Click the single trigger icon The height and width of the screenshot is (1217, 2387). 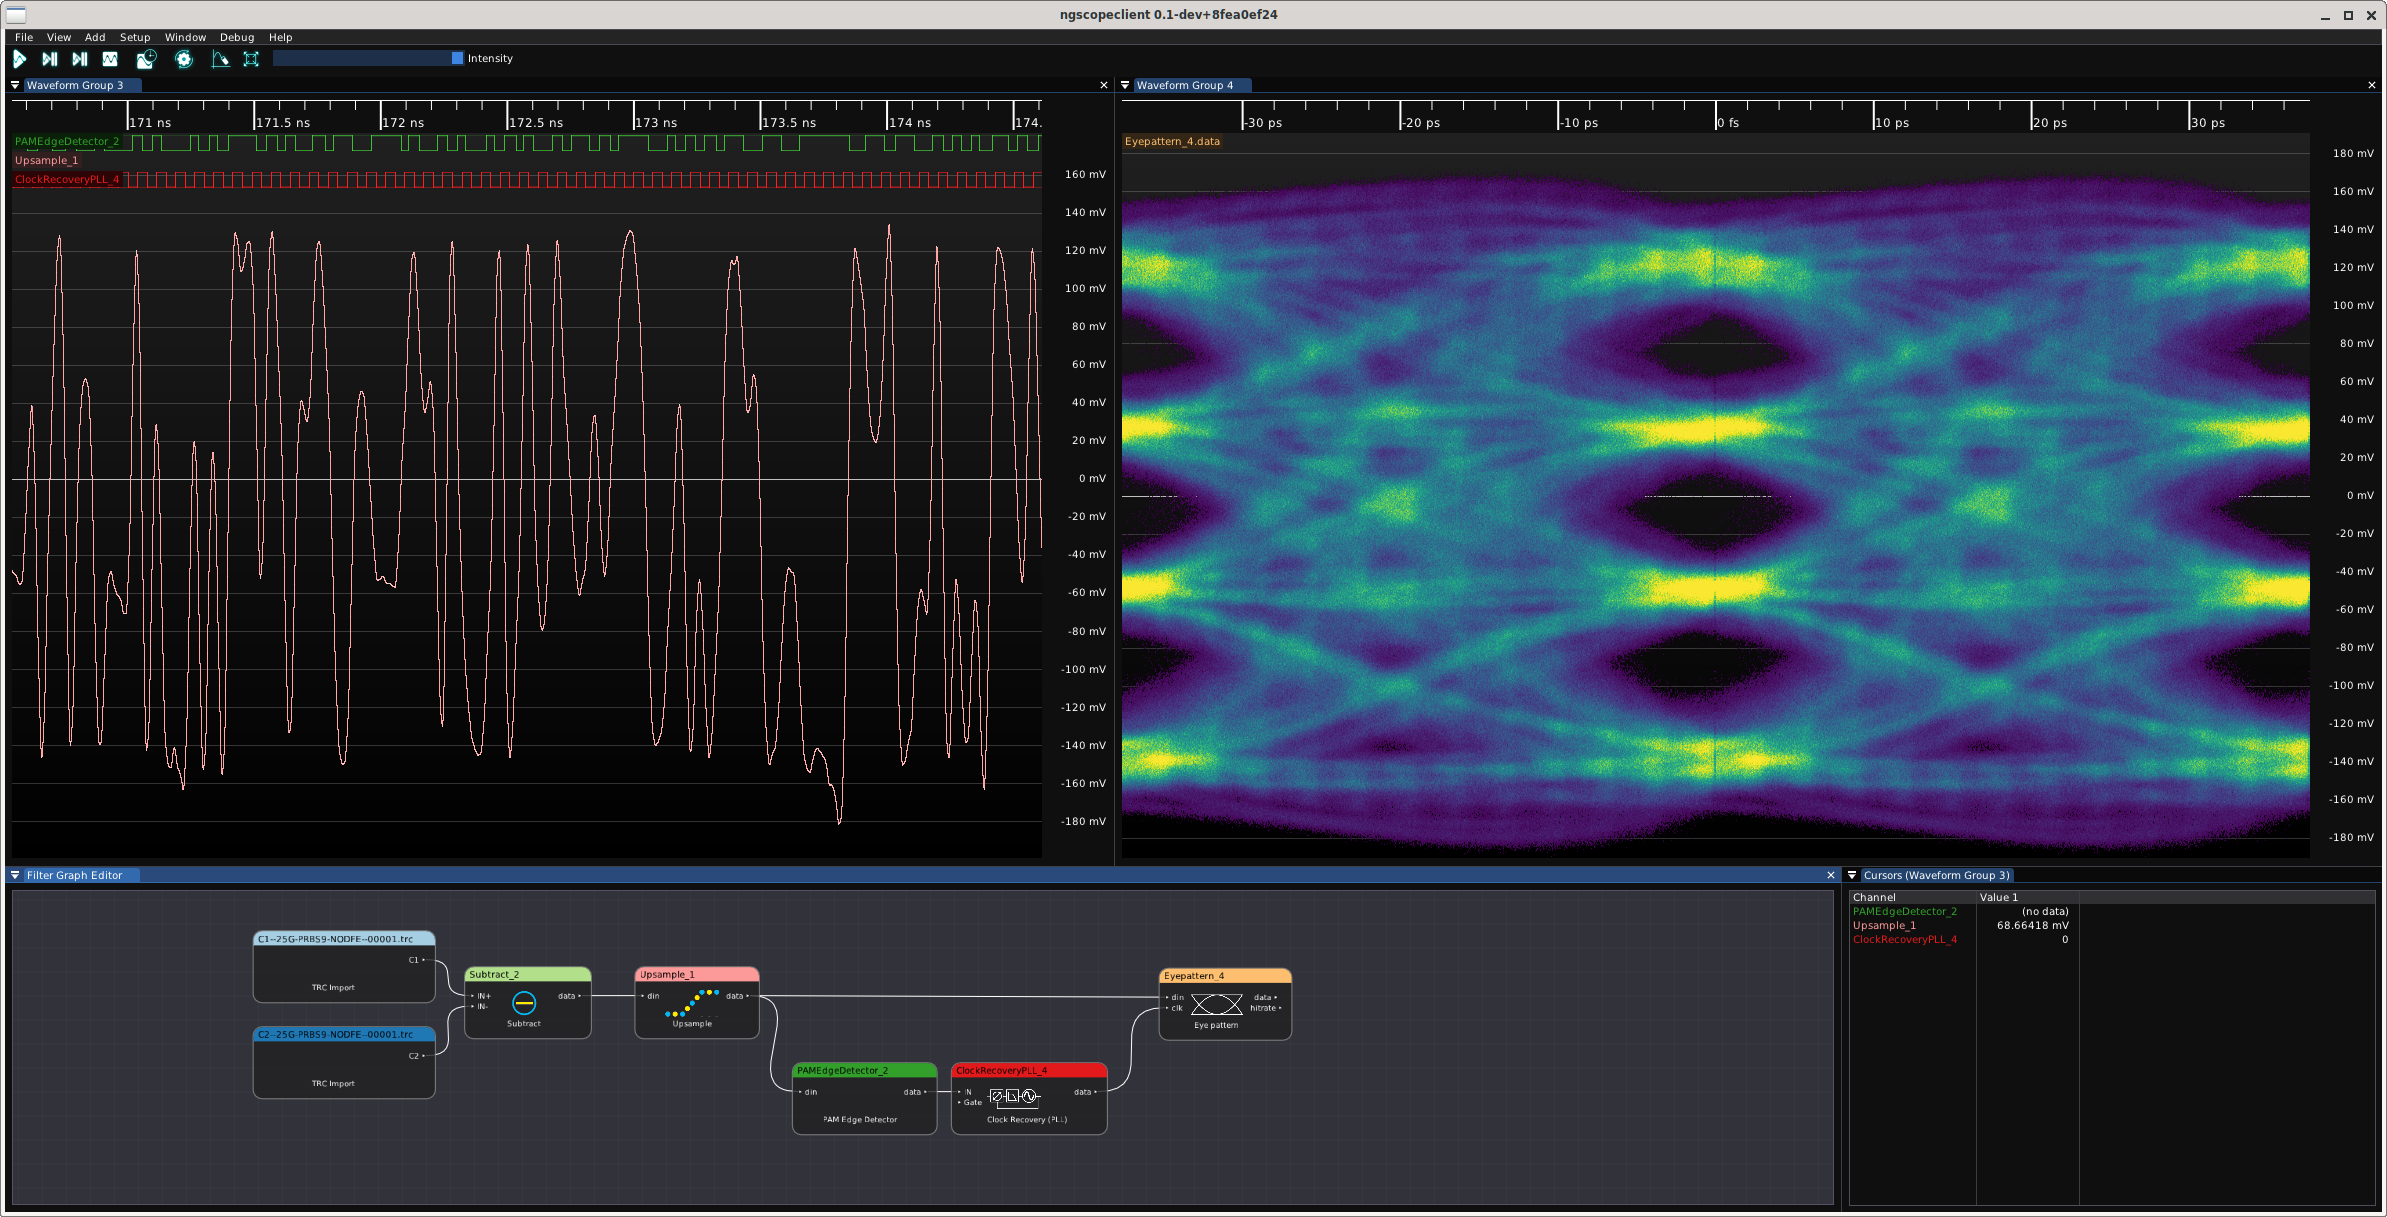point(50,59)
